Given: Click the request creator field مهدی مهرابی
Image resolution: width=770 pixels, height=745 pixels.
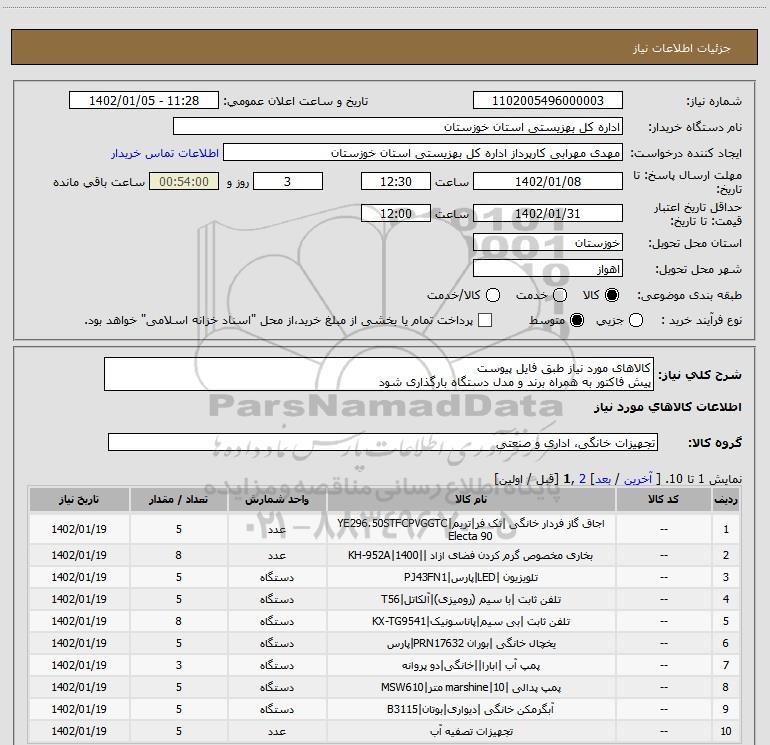Looking at the screenshot, I should 423,152.
